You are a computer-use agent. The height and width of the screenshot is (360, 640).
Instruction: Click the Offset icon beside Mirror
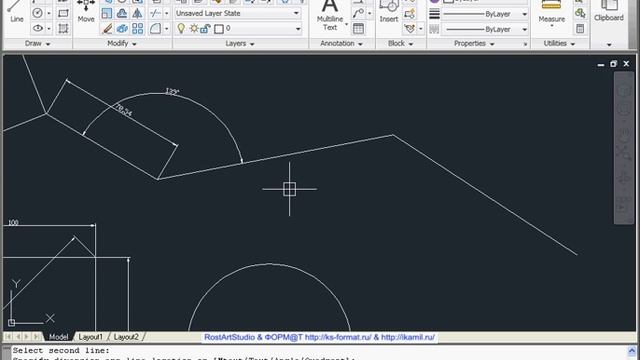coord(122,13)
